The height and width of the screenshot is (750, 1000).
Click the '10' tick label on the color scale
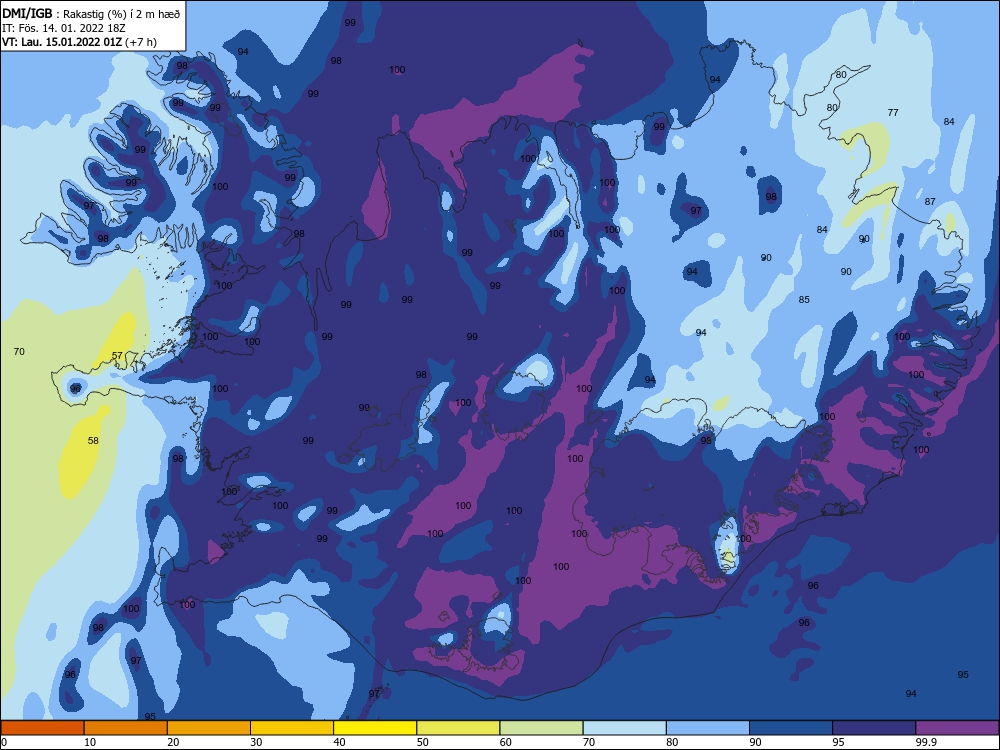pos(90,742)
